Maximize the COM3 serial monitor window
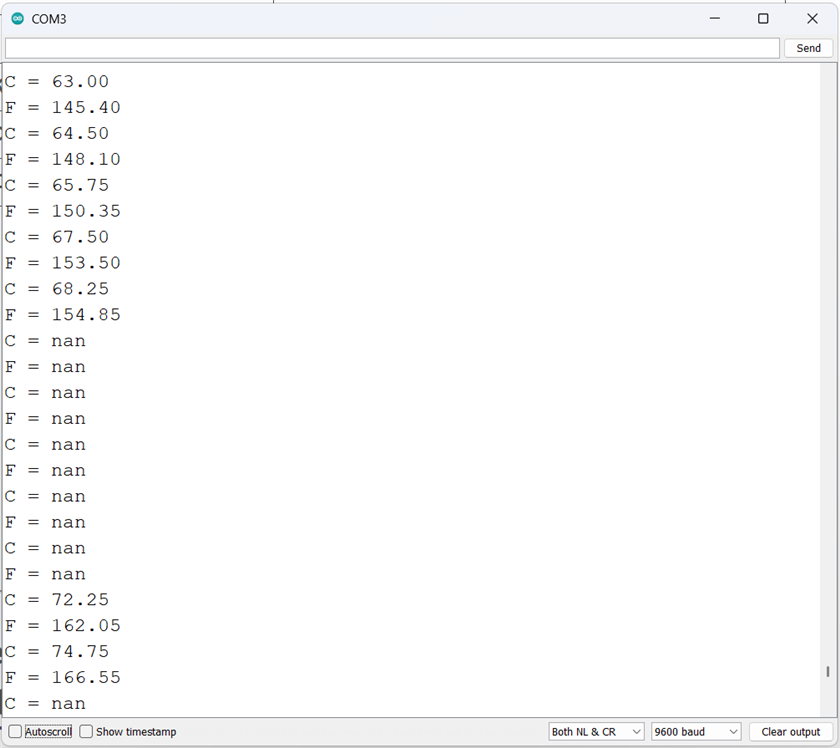The image size is (840, 748). pos(763,19)
